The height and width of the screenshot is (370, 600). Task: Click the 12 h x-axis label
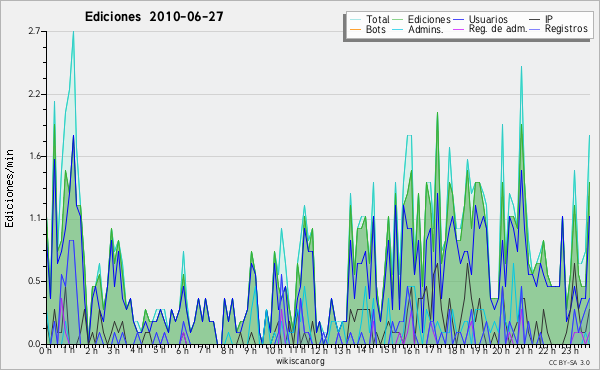(319, 350)
